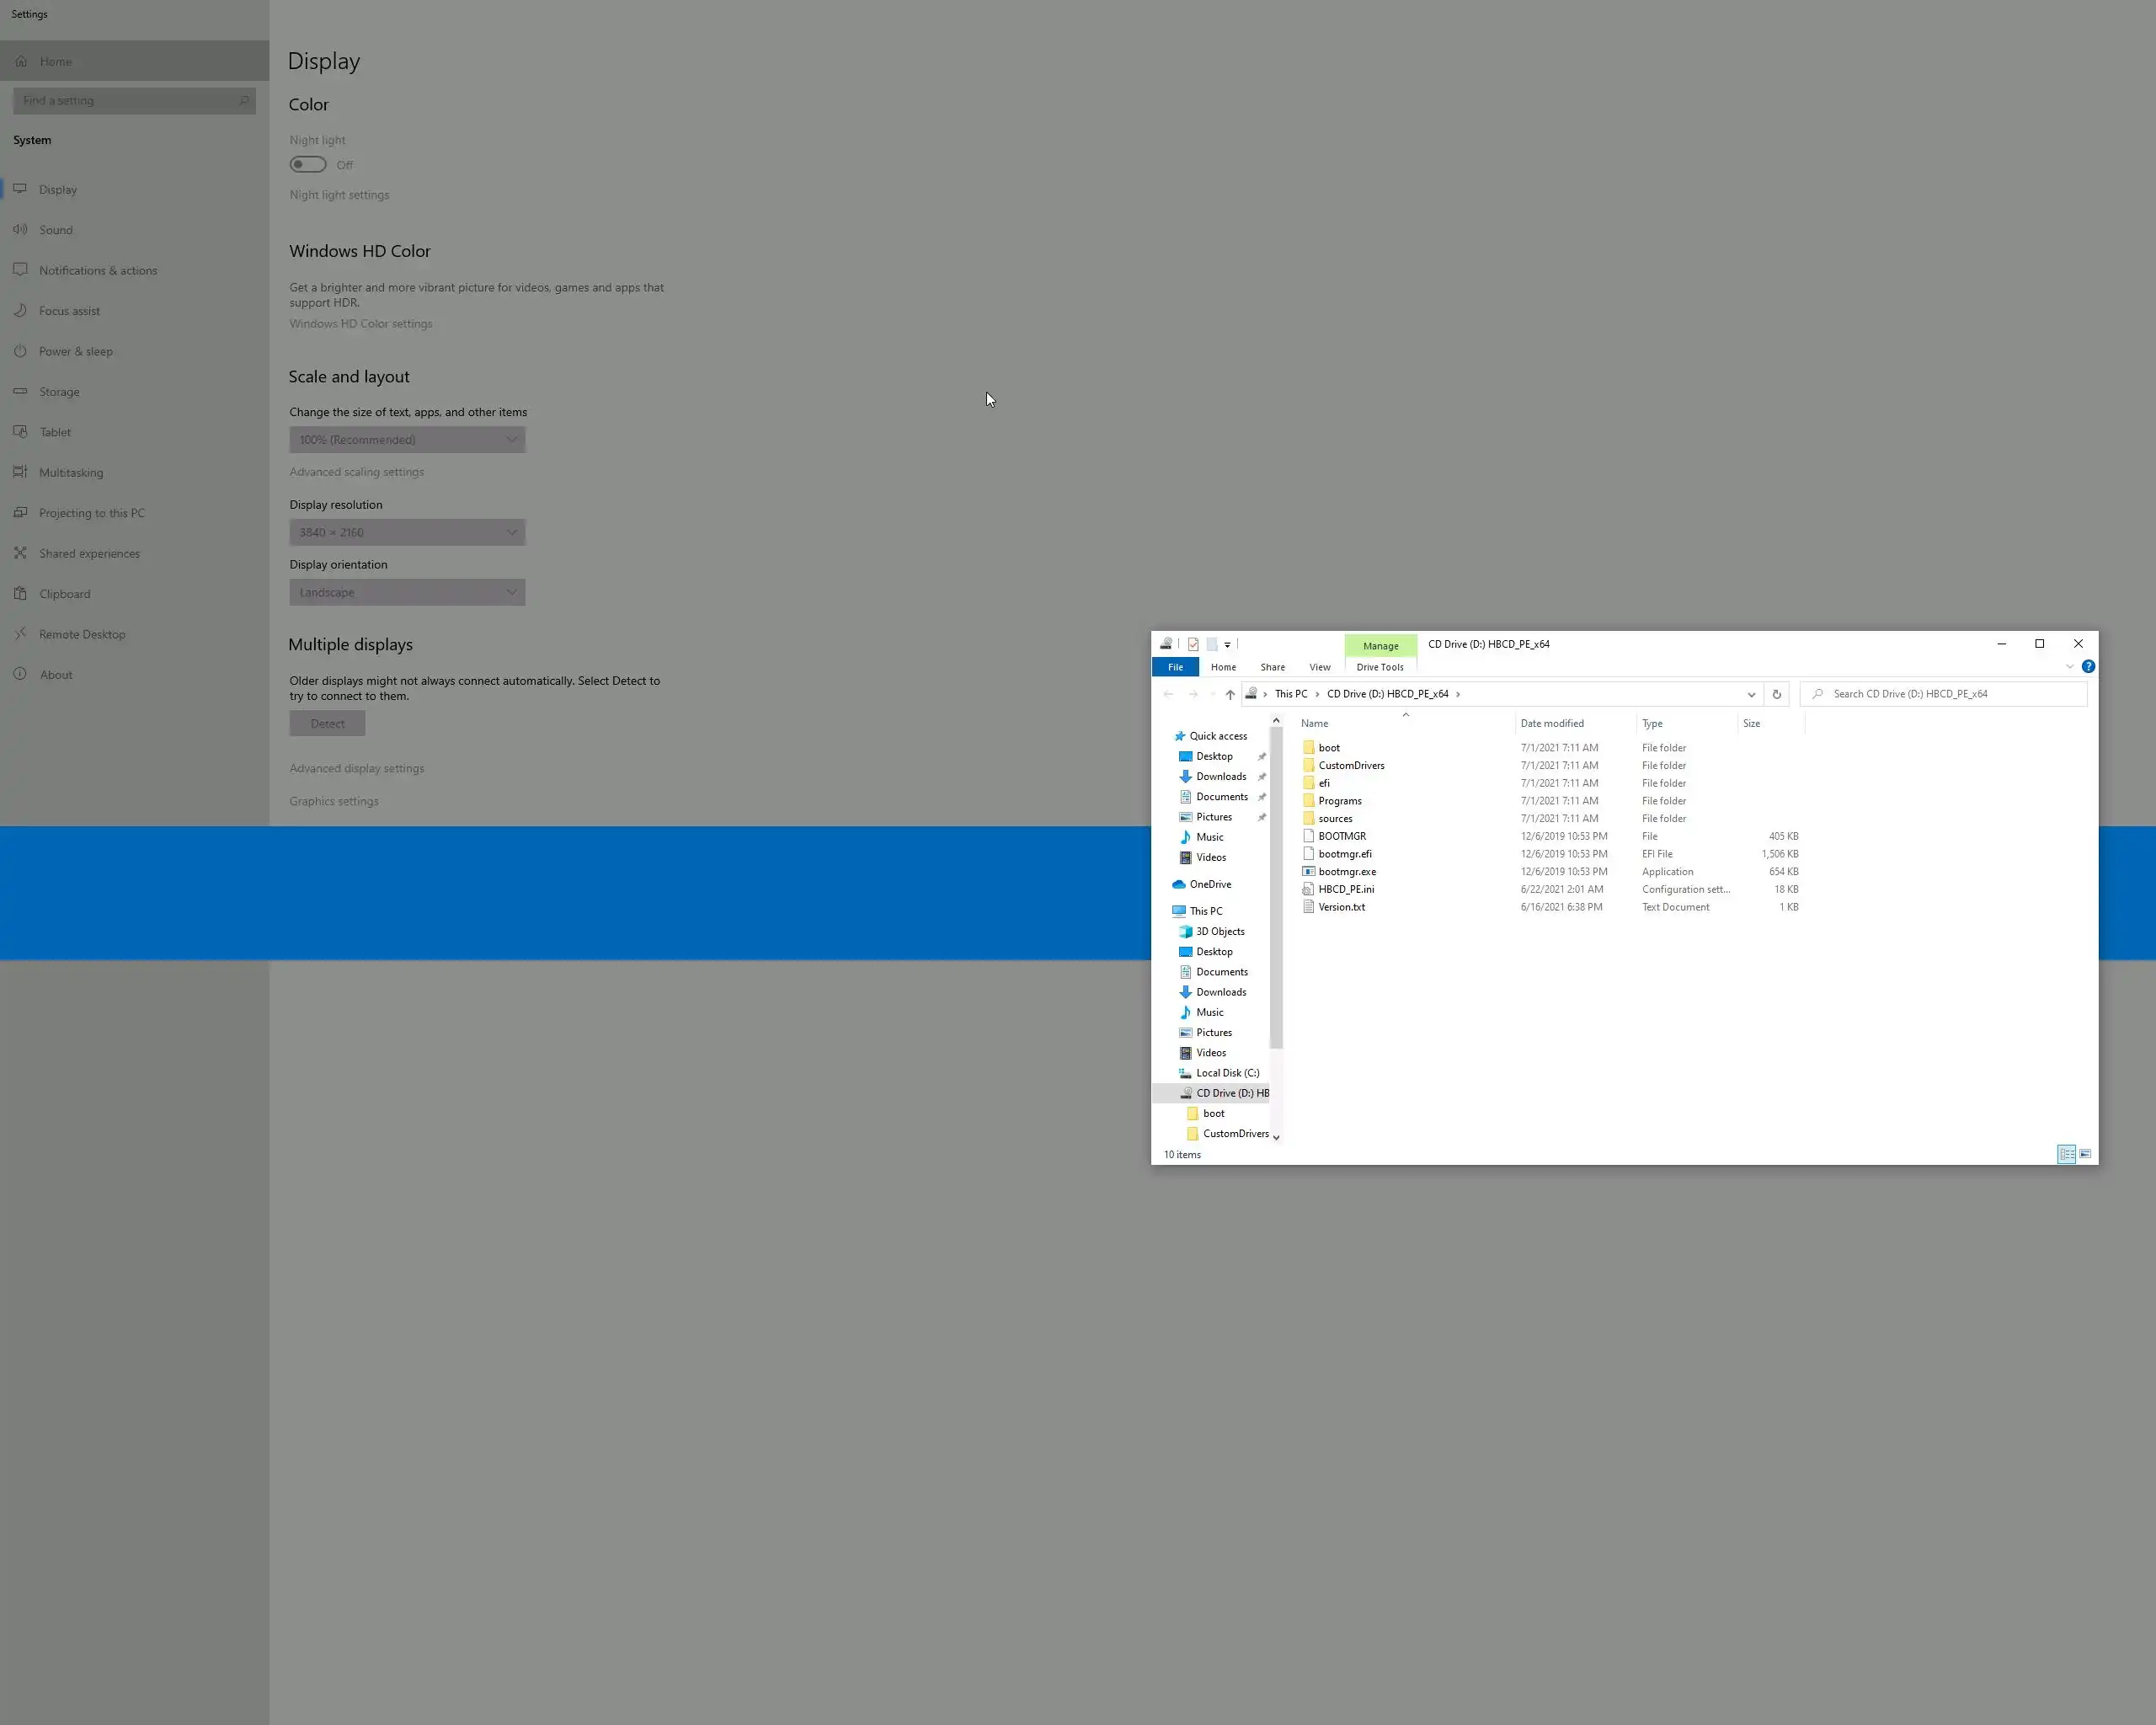This screenshot has width=2156, height=1725.
Task: Click the Up one level arrow in Explorer
Action: pos(1230,694)
